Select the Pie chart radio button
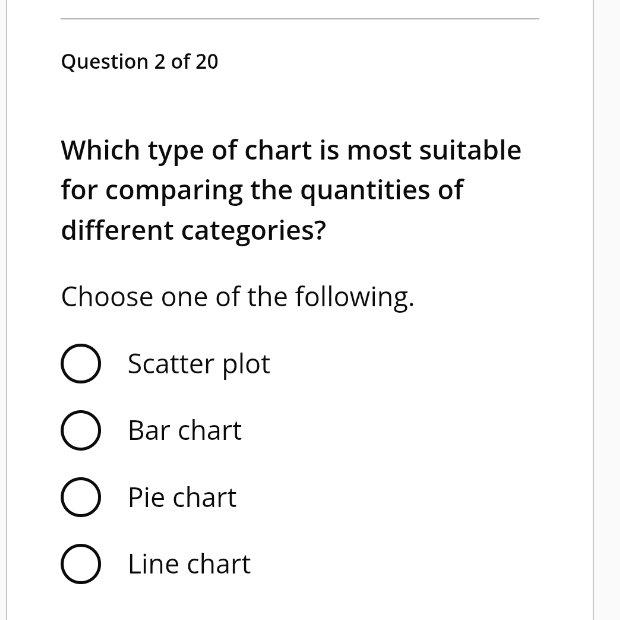The image size is (620, 620). [x=81, y=497]
